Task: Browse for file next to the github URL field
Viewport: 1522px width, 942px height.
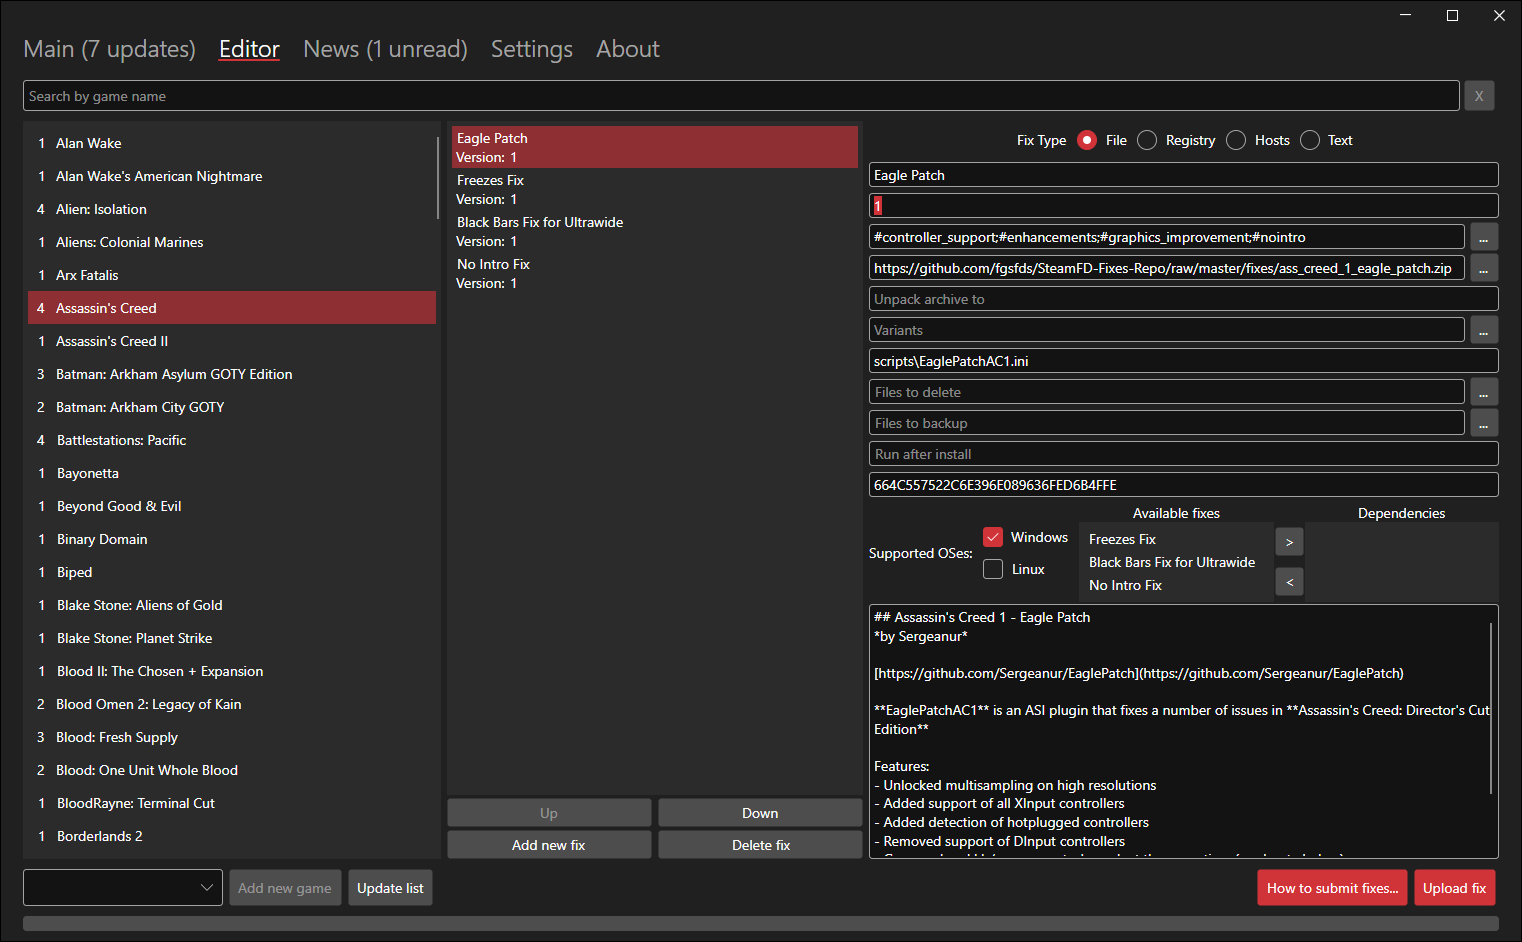Action: coord(1484,268)
